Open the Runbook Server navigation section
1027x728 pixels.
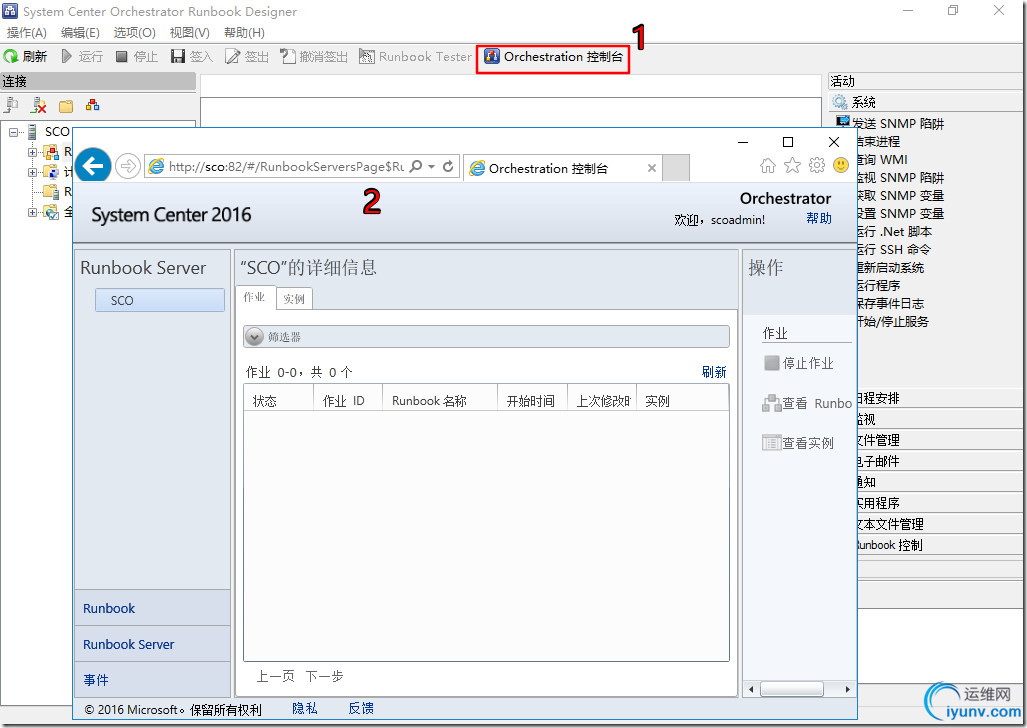(x=152, y=644)
